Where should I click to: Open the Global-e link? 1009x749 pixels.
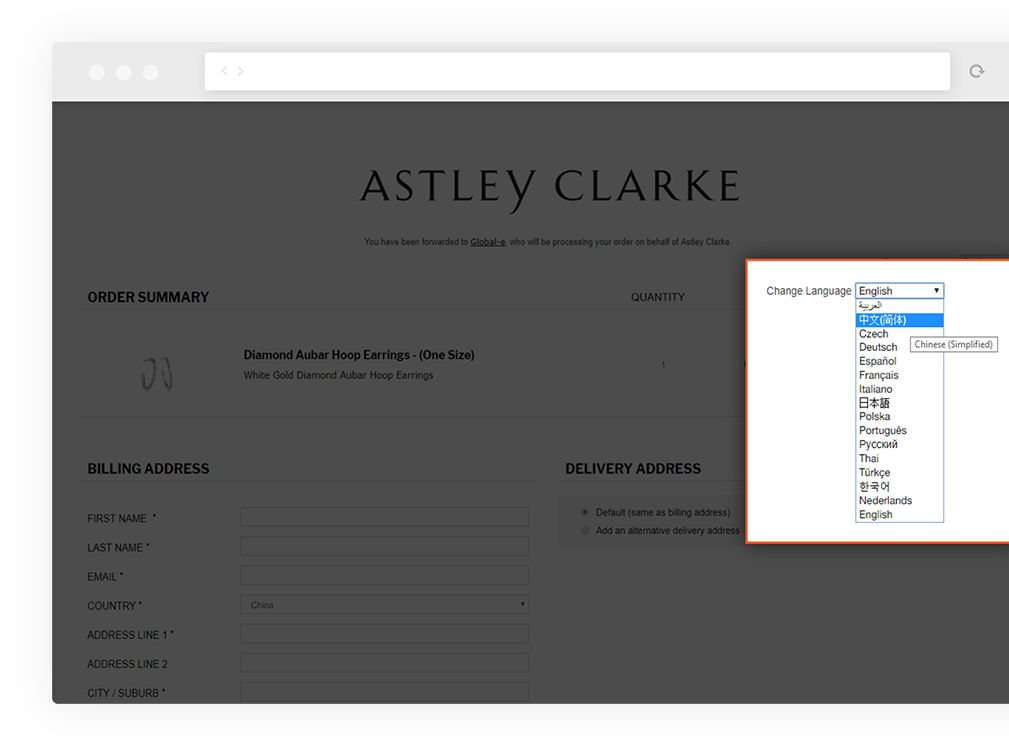point(487,242)
